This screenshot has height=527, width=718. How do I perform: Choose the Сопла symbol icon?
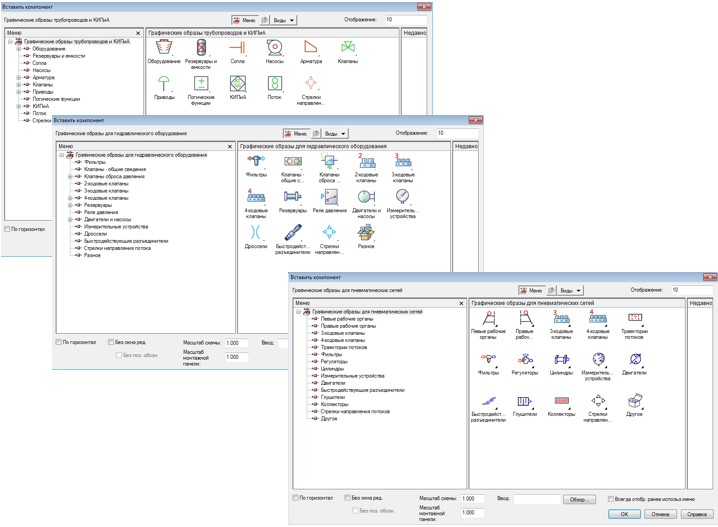[x=238, y=47]
